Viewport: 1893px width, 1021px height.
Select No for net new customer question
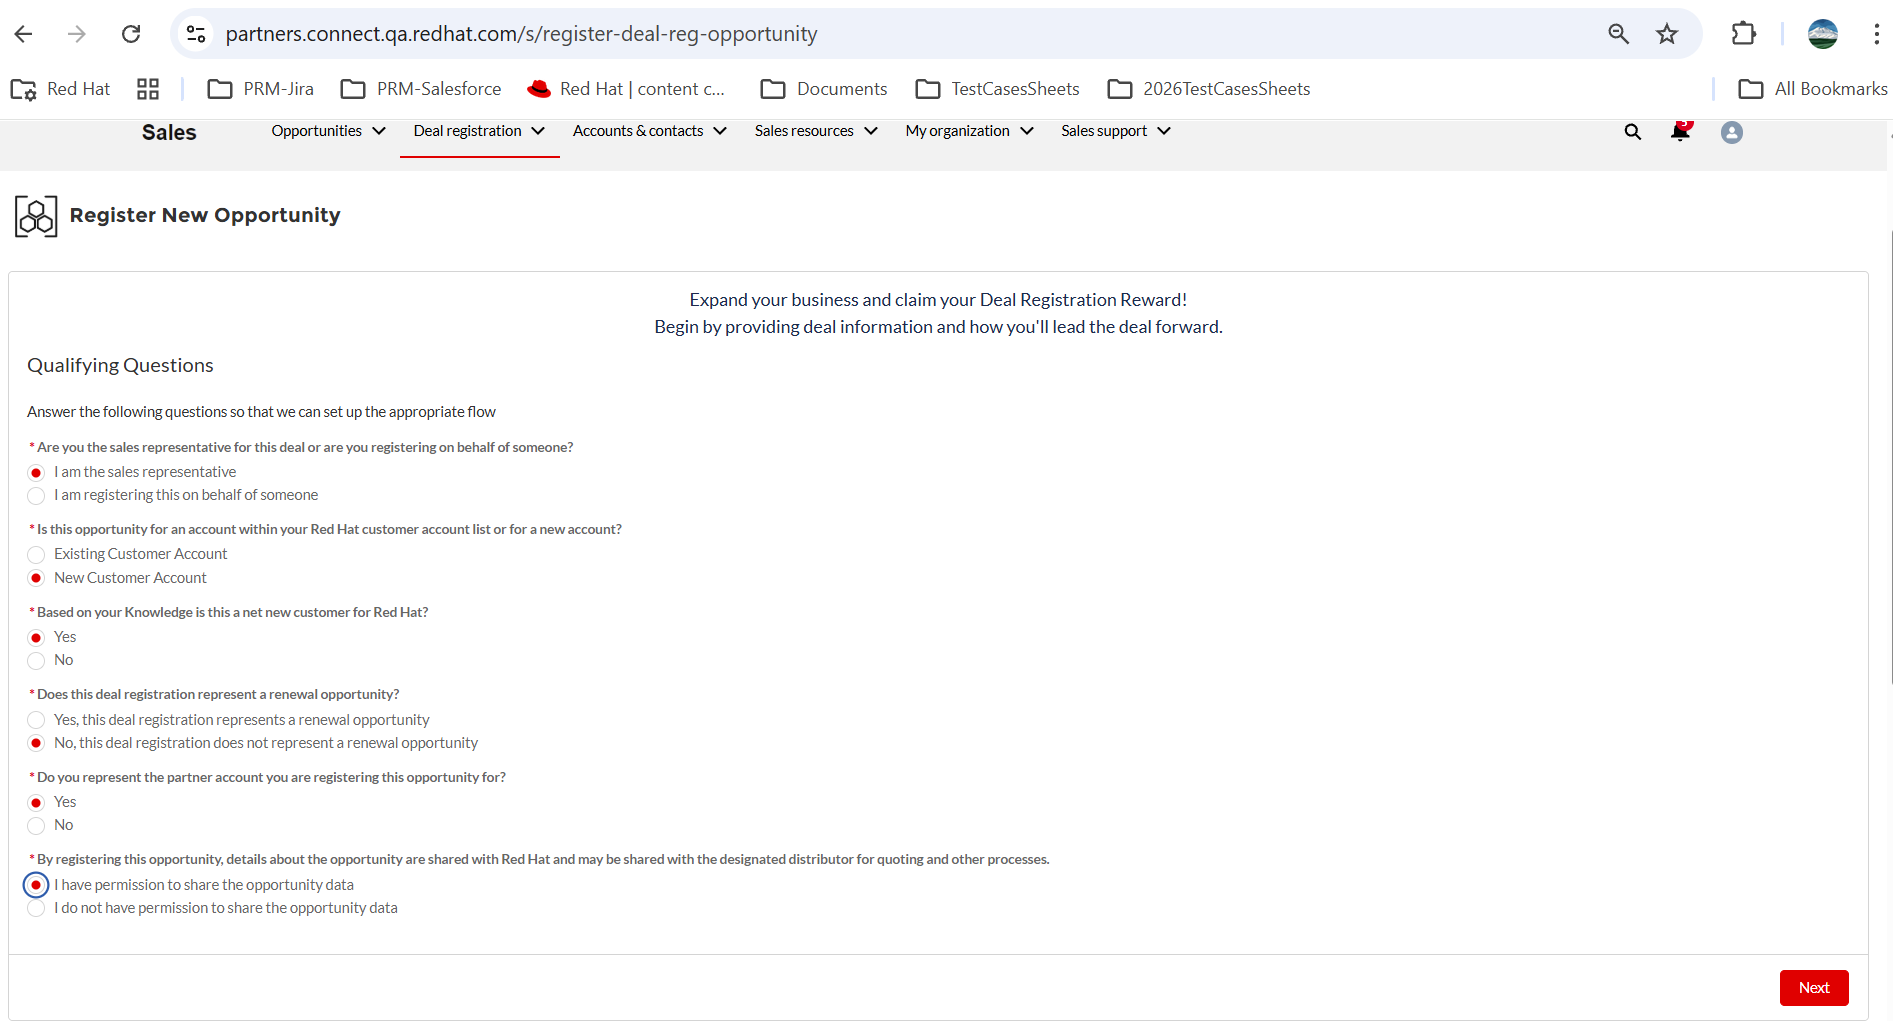pos(37,661)
